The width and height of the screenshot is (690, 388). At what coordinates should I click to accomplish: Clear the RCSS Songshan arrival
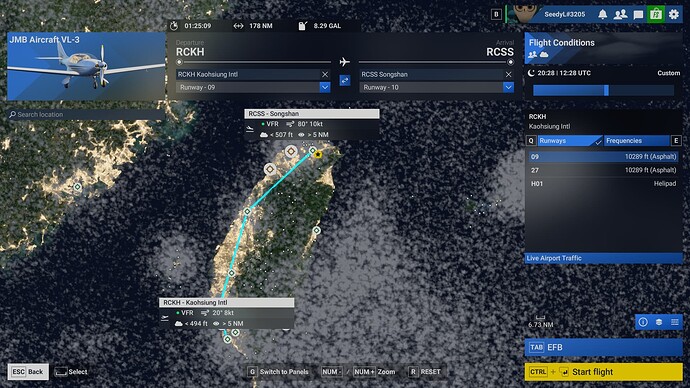coord(508,74)
